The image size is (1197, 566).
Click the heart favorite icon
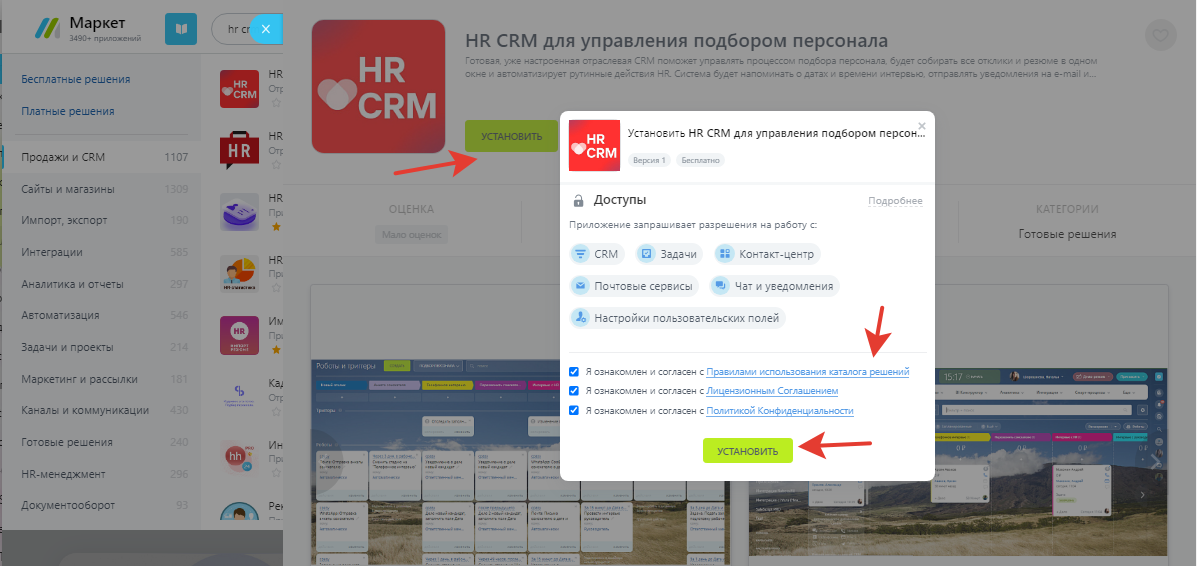pyautogui.click(x=1160, y=35)
